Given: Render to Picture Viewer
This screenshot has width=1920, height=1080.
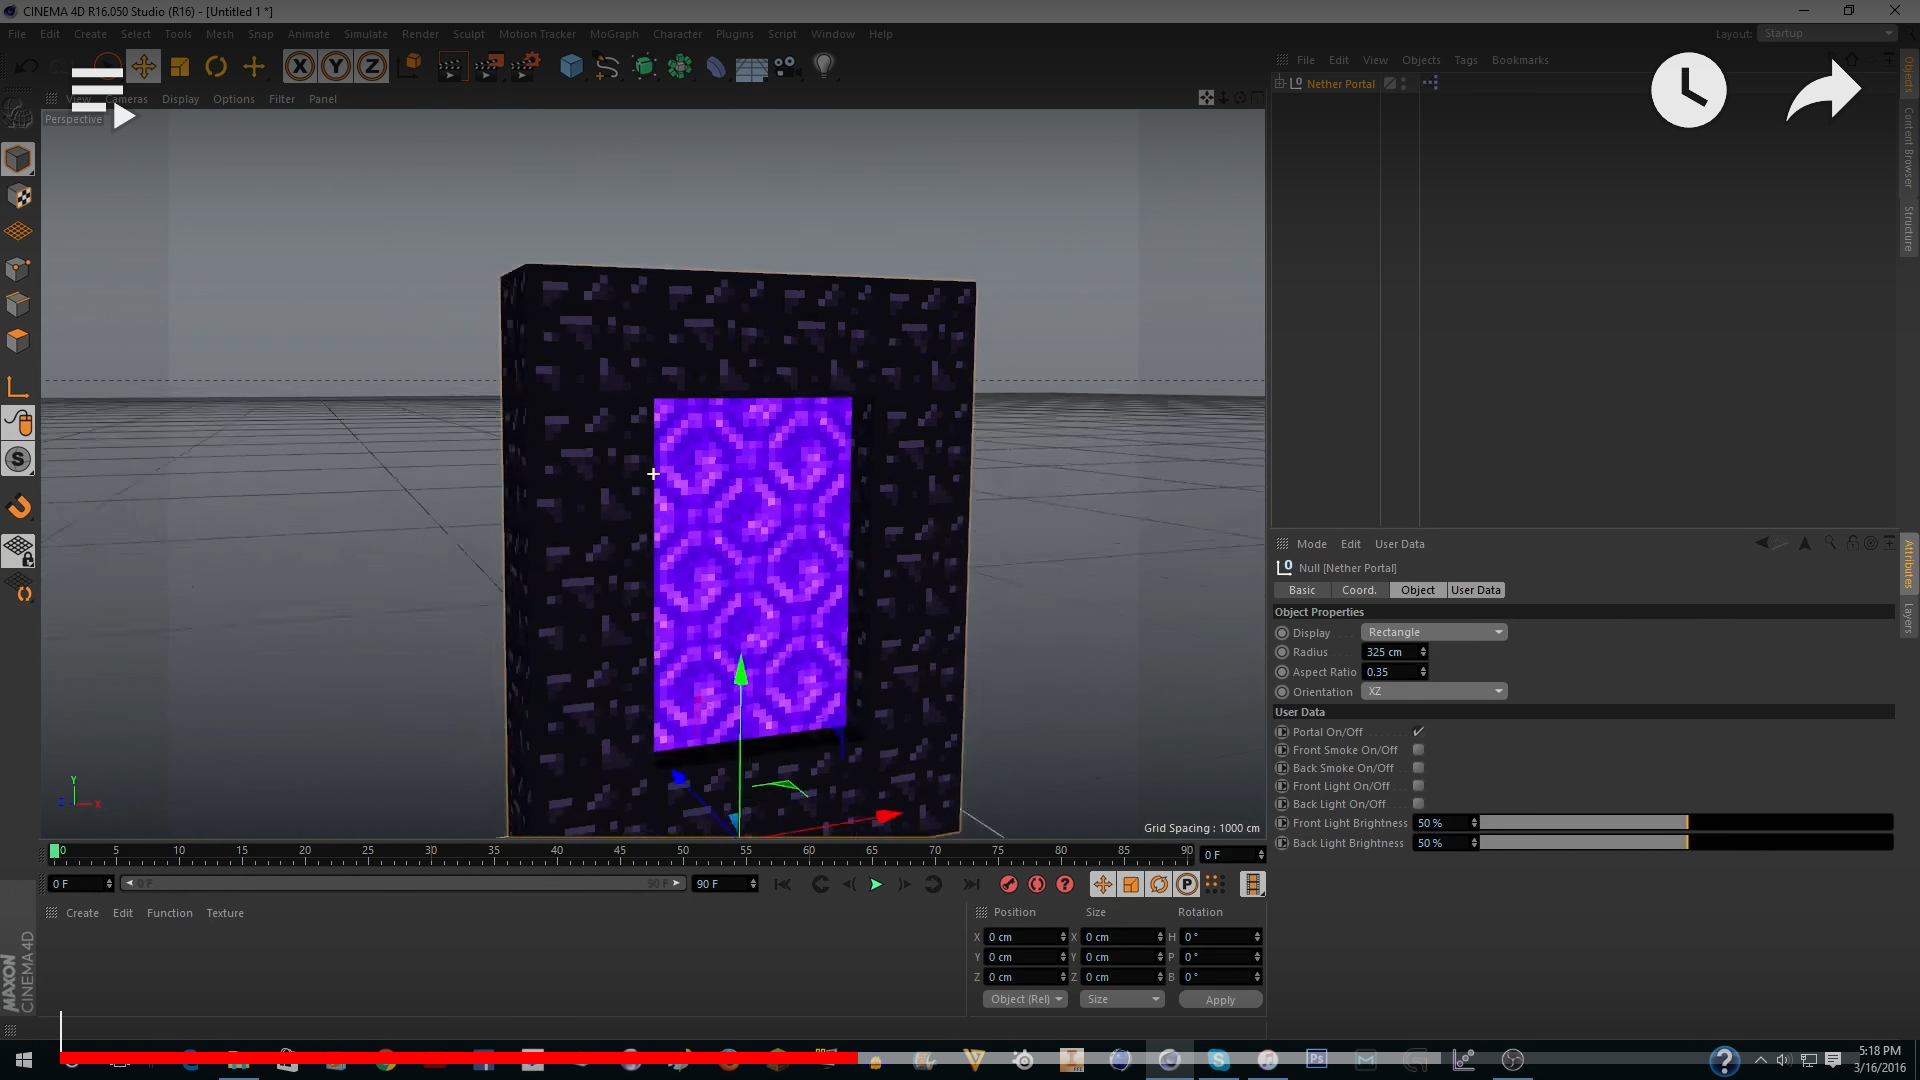Looking at the screenshot, I should click(488, 67).
